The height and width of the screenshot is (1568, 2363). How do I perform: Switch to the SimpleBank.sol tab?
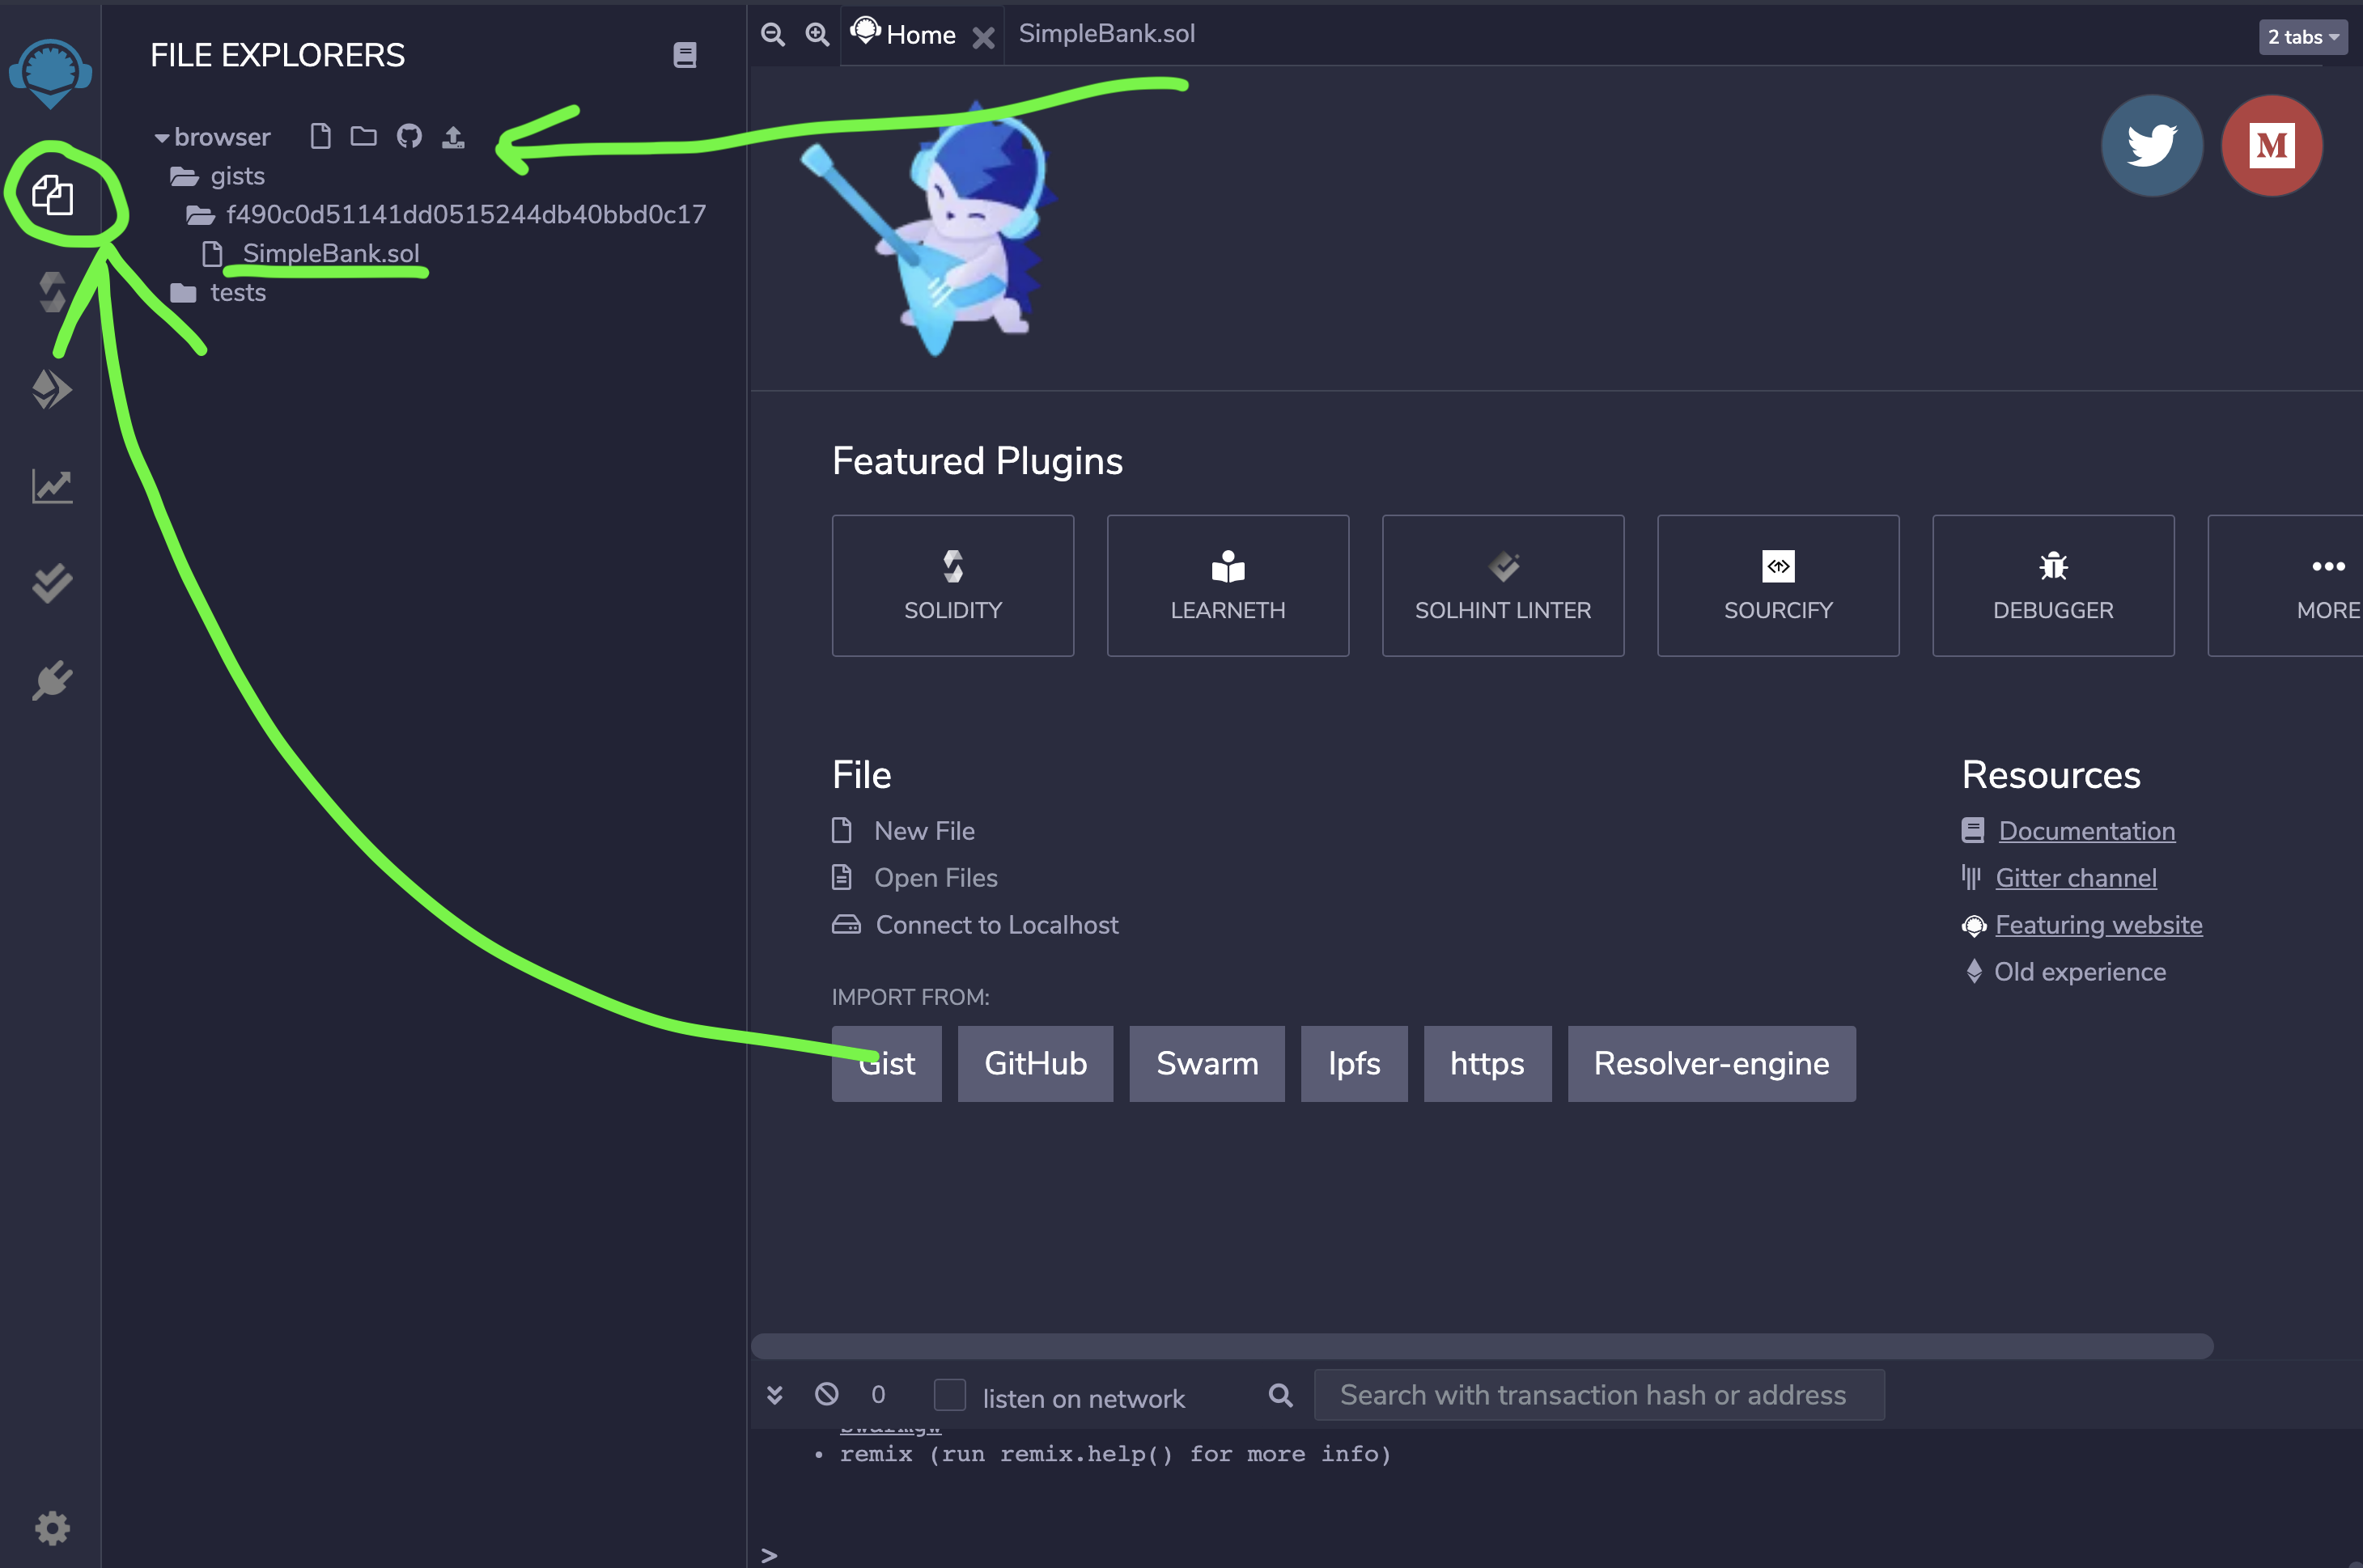click(x=1108, y=33)
